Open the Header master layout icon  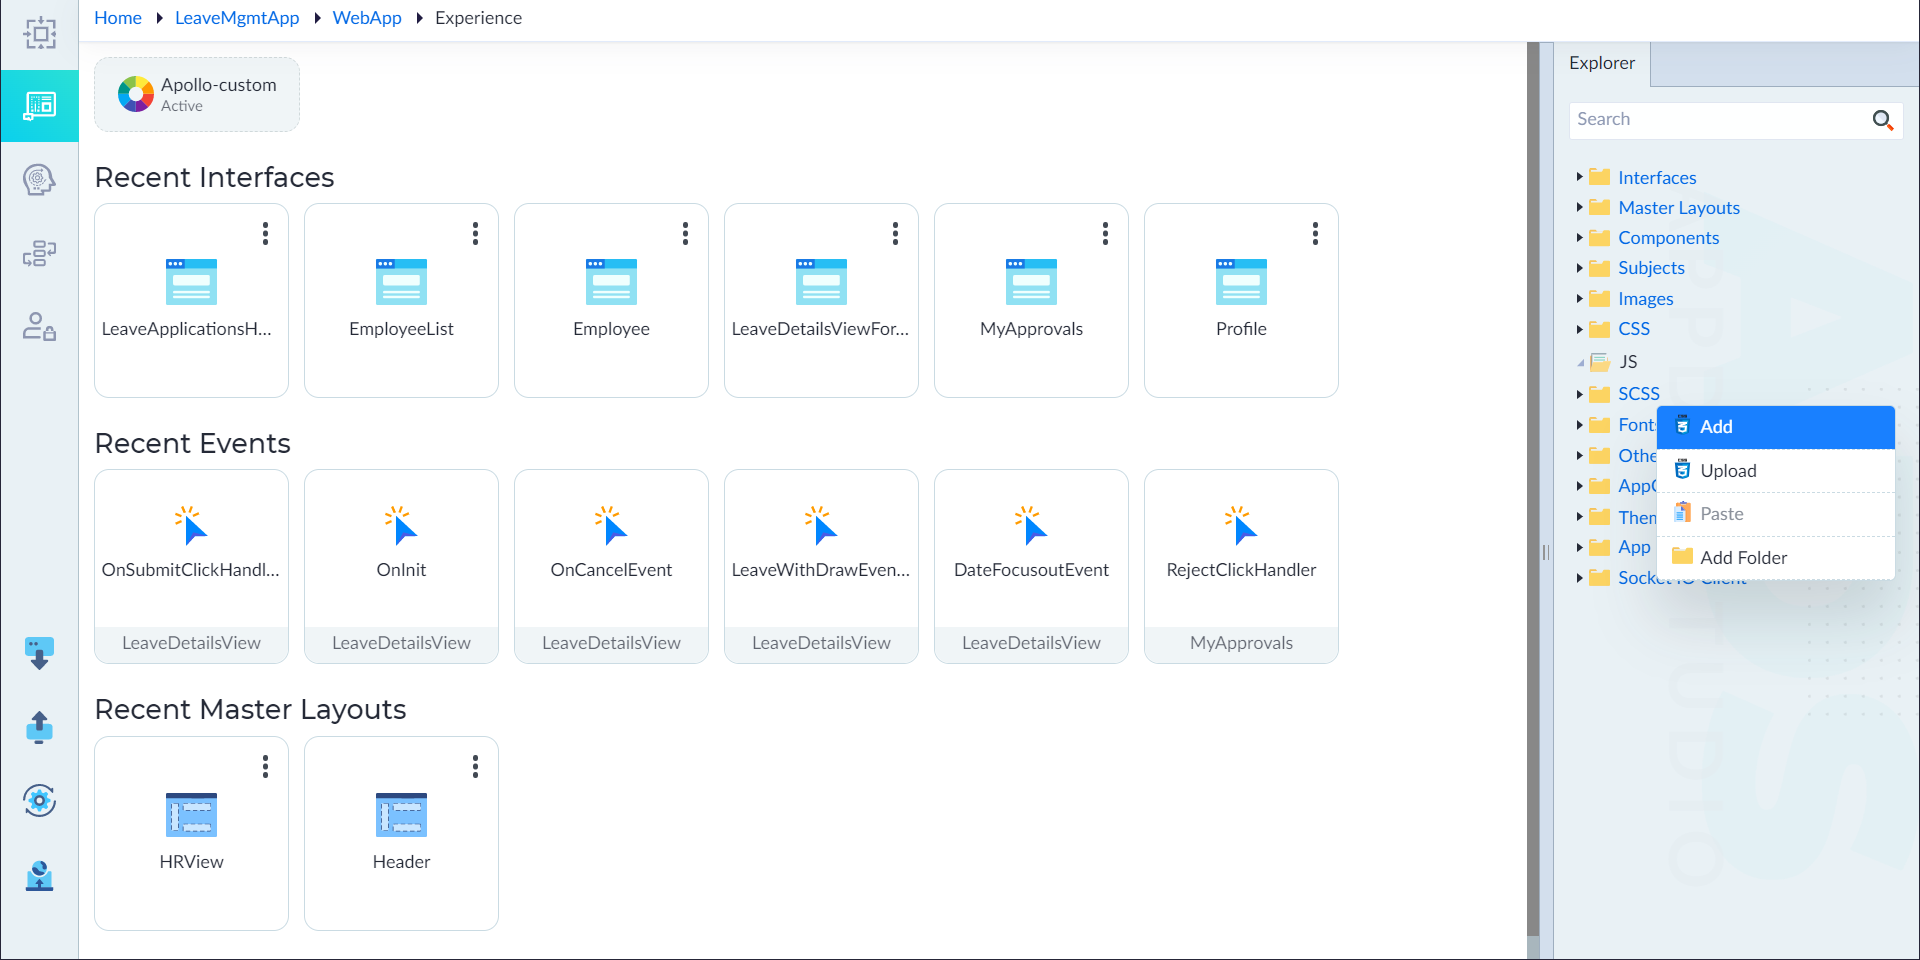click(x=401, y=814)
